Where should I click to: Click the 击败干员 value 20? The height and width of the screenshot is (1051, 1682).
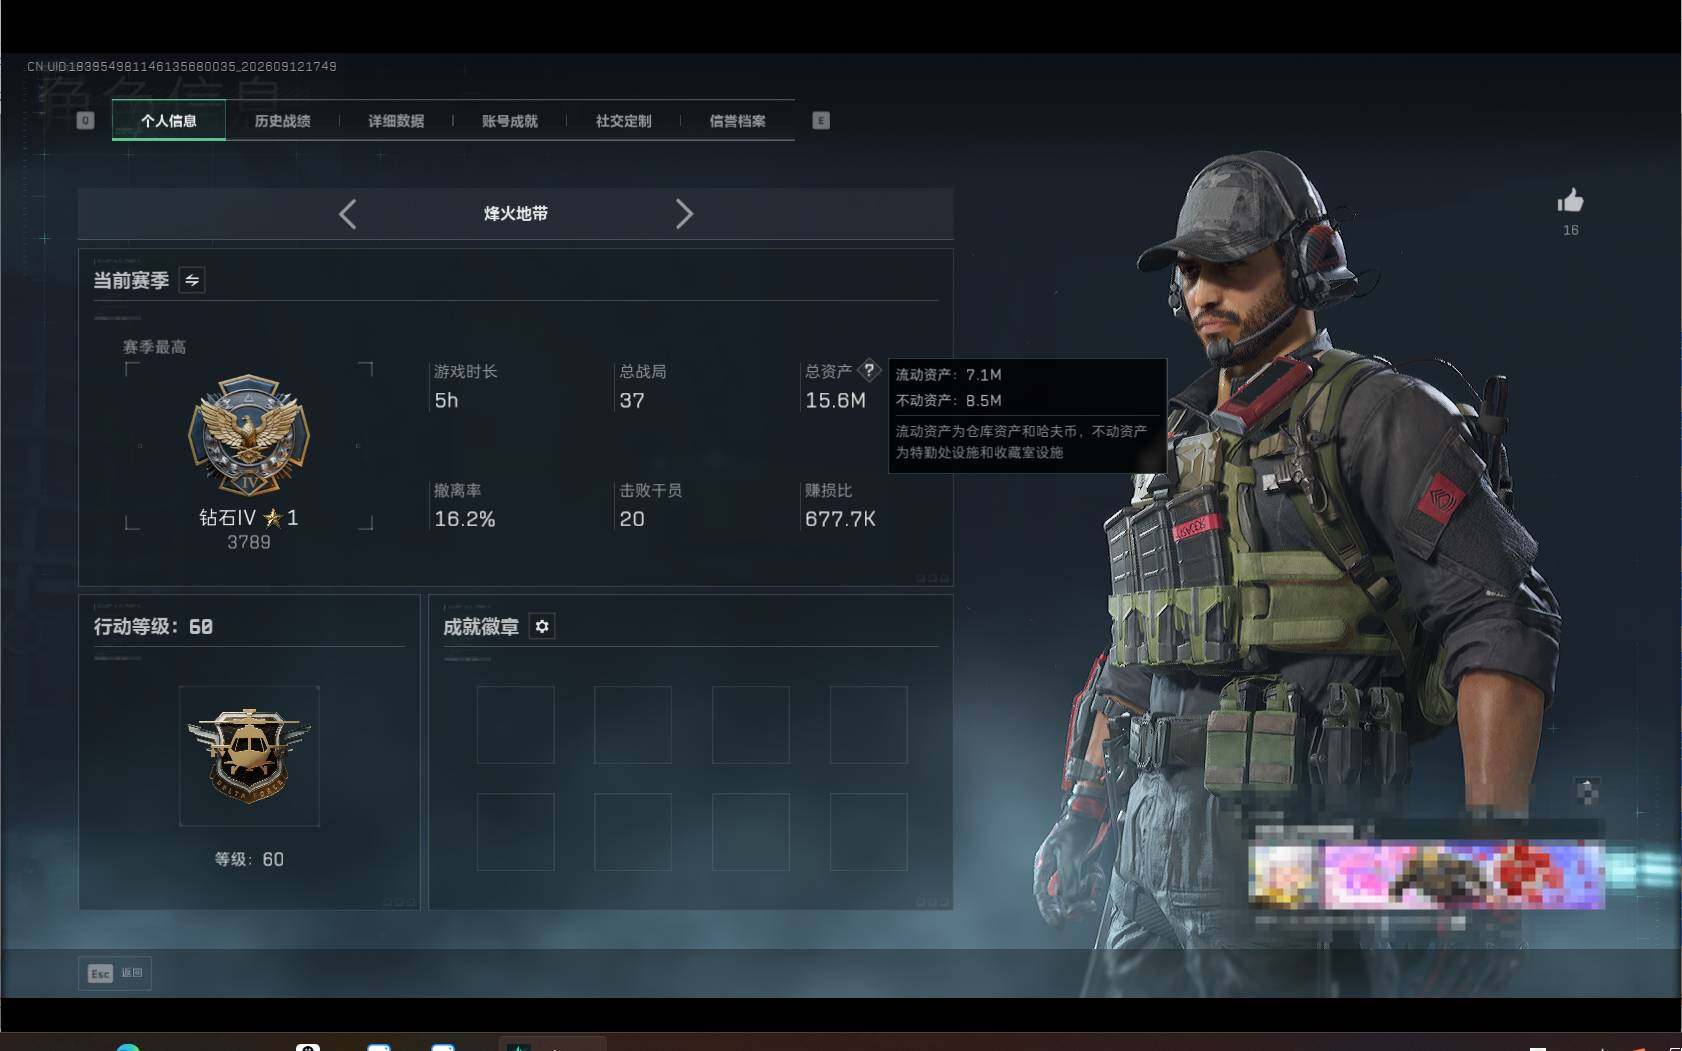click(632, 519)
